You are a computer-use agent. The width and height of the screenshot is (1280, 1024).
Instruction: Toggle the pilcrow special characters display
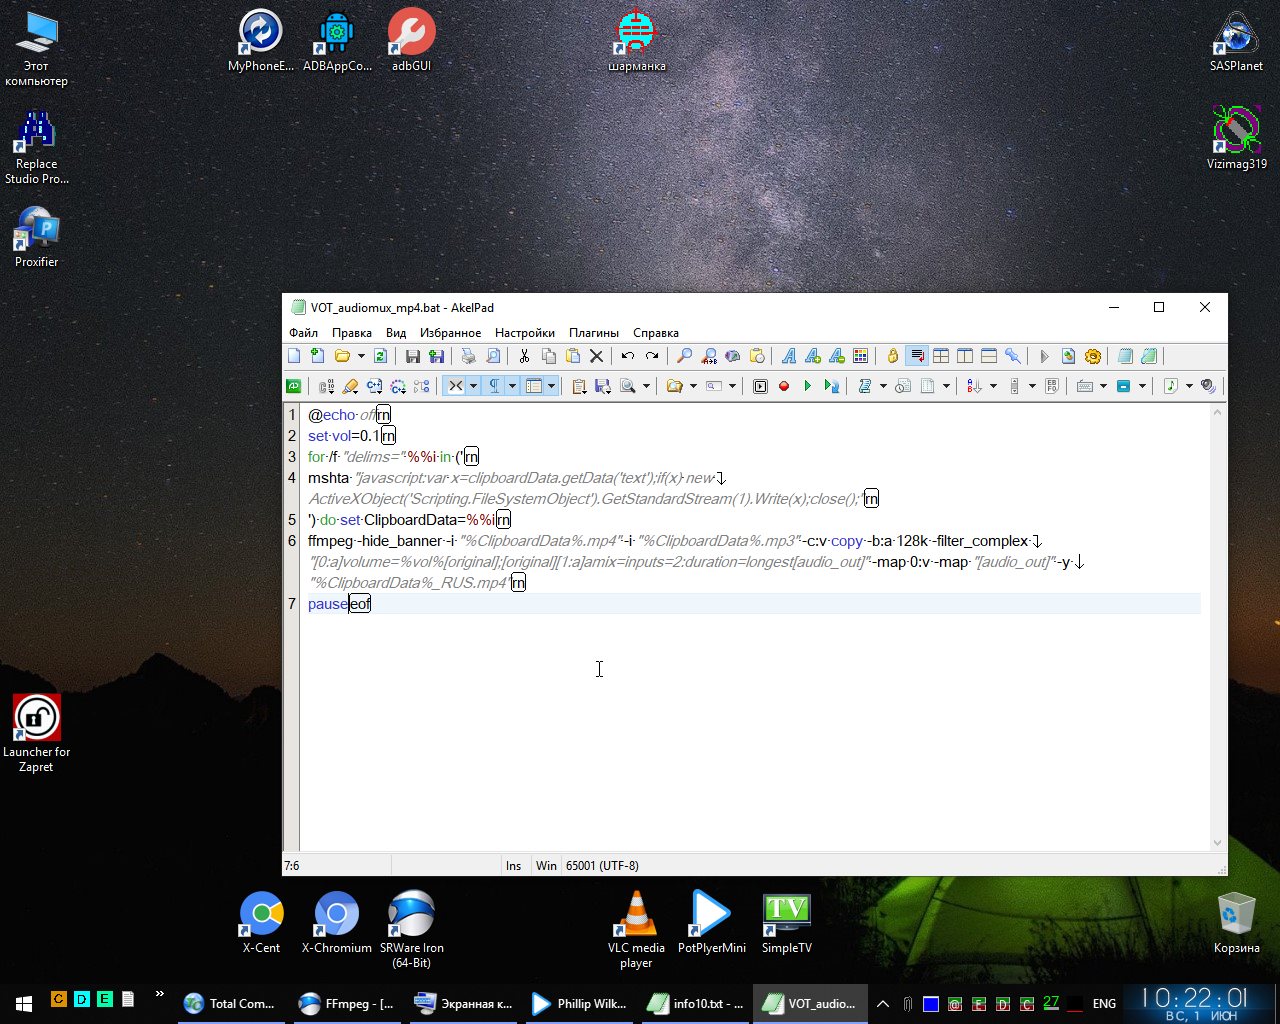[493, 386]
